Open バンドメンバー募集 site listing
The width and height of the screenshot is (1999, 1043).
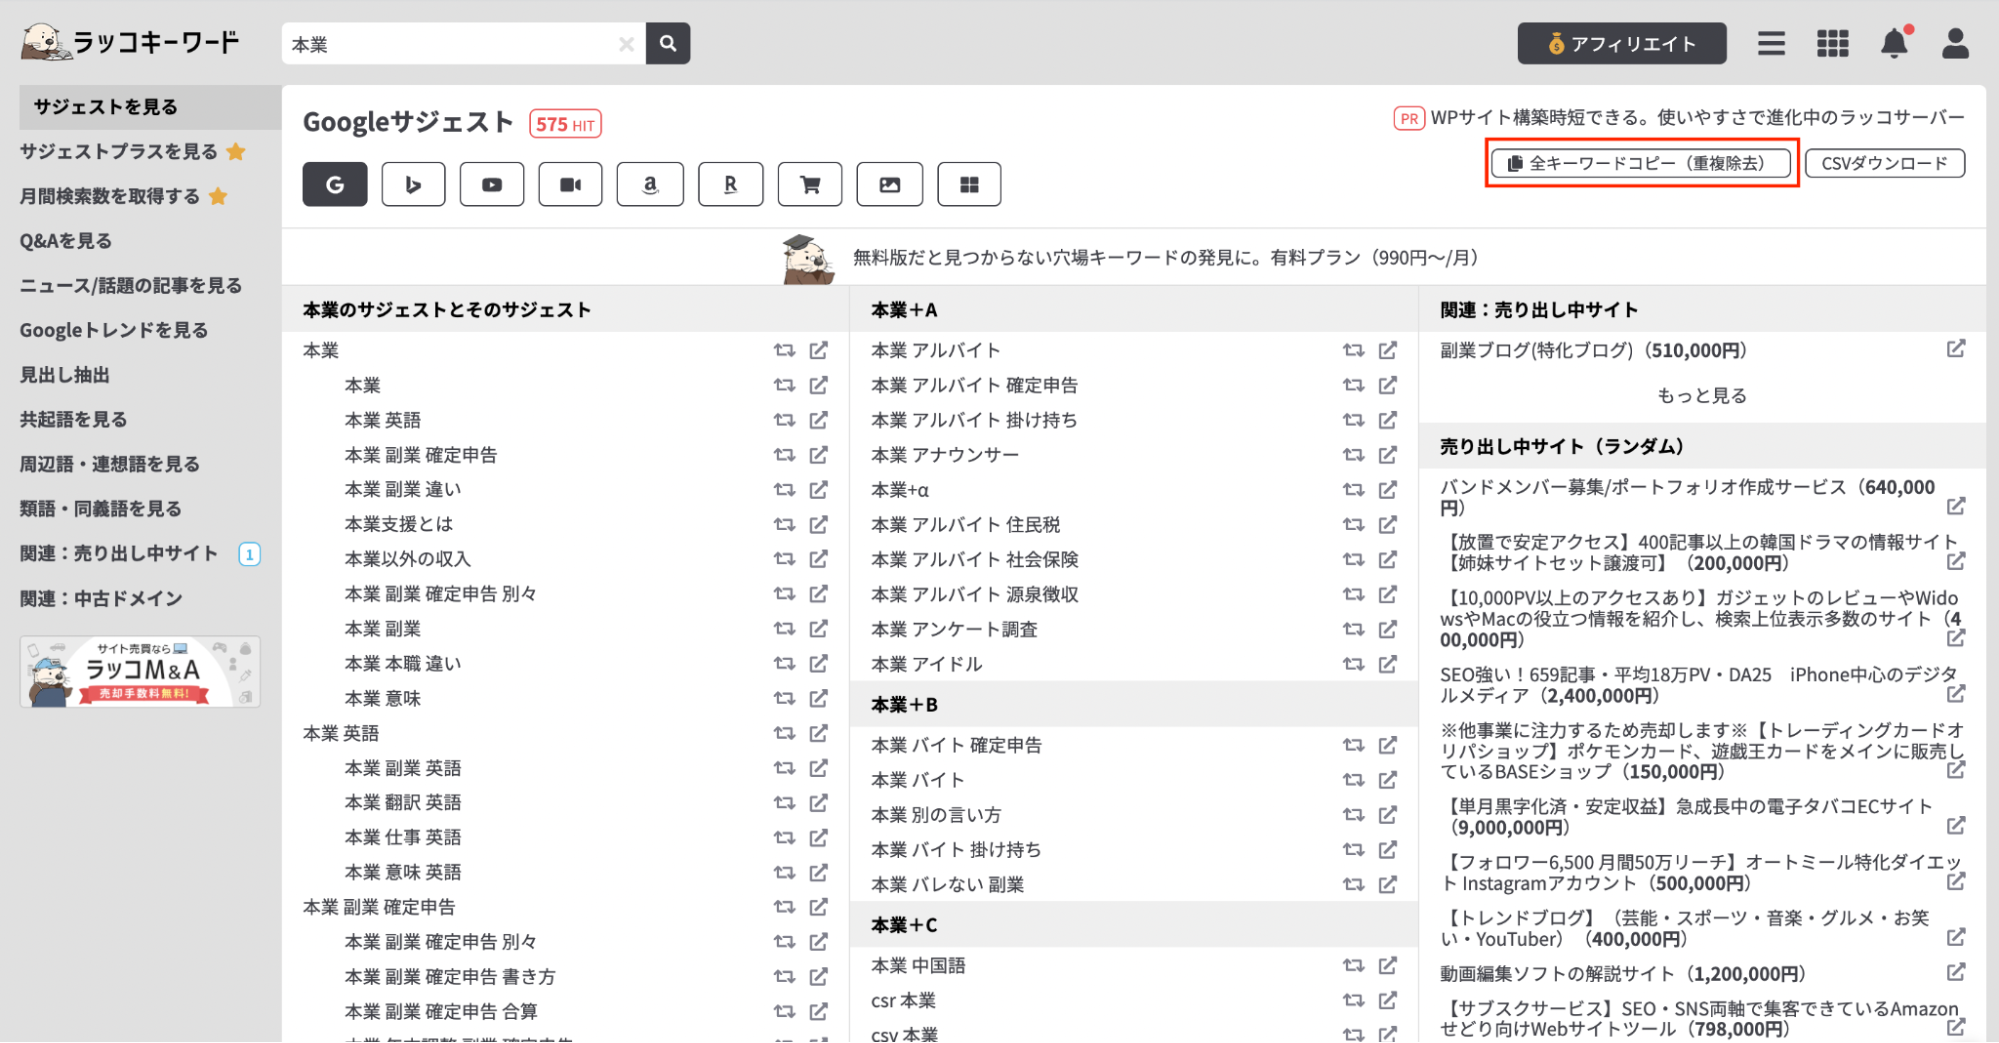click(1688, 497)
